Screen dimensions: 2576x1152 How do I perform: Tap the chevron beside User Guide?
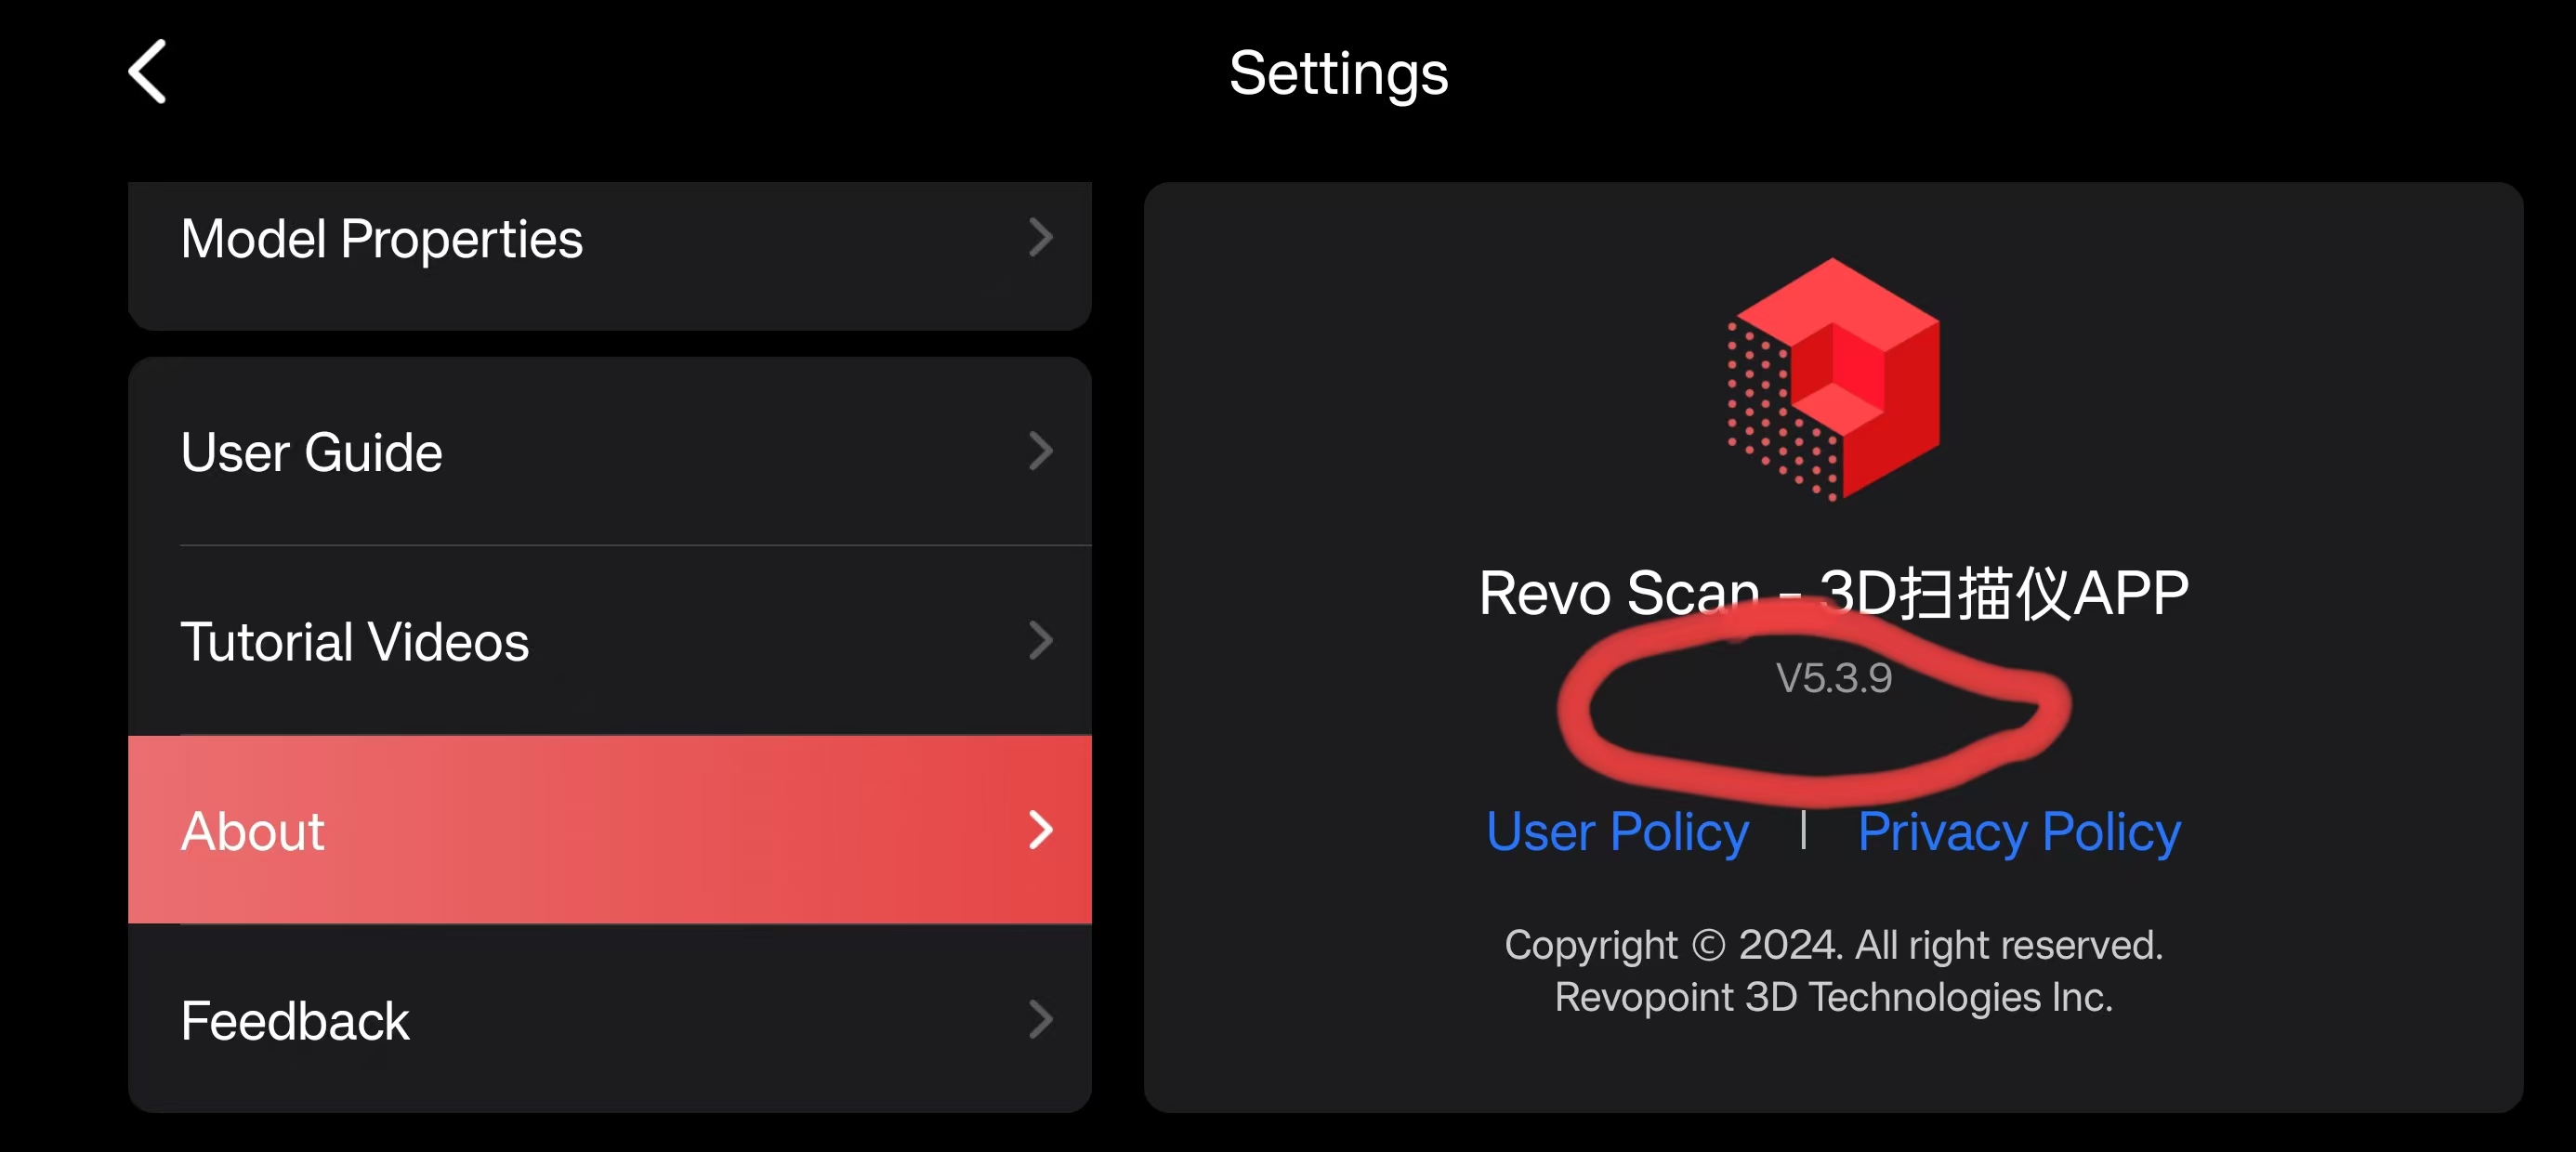coord(1040,451)
